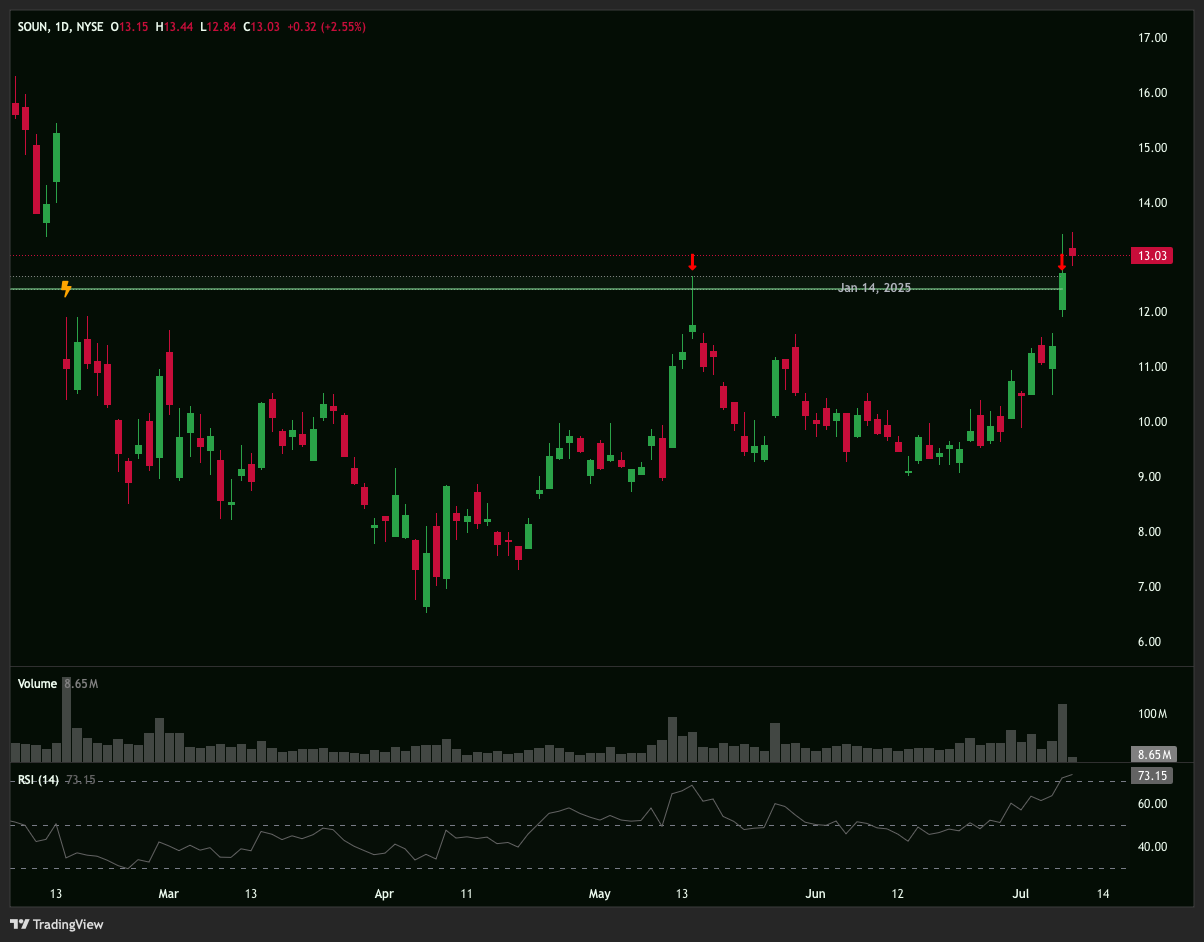Click the change value +0.32 (+2.55%)
The height and width of the screenshot is (942, 1204).
[326, 27]
